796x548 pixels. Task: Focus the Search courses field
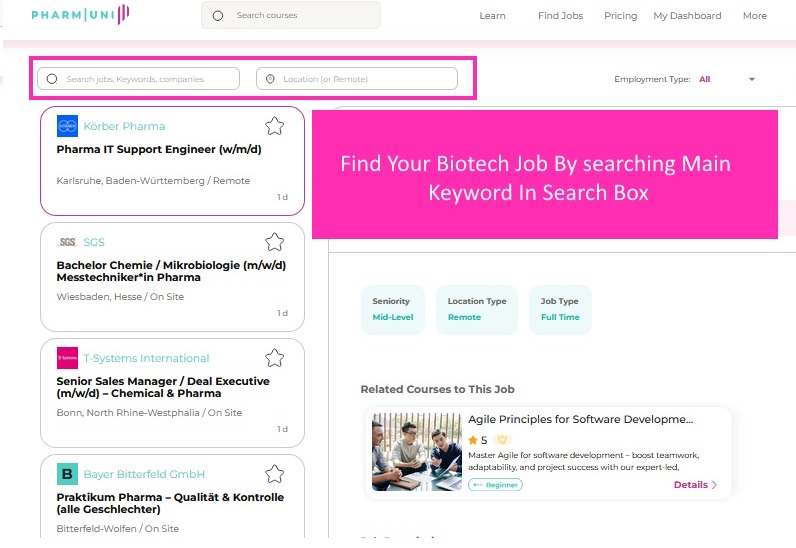click(x=291, y=15)
